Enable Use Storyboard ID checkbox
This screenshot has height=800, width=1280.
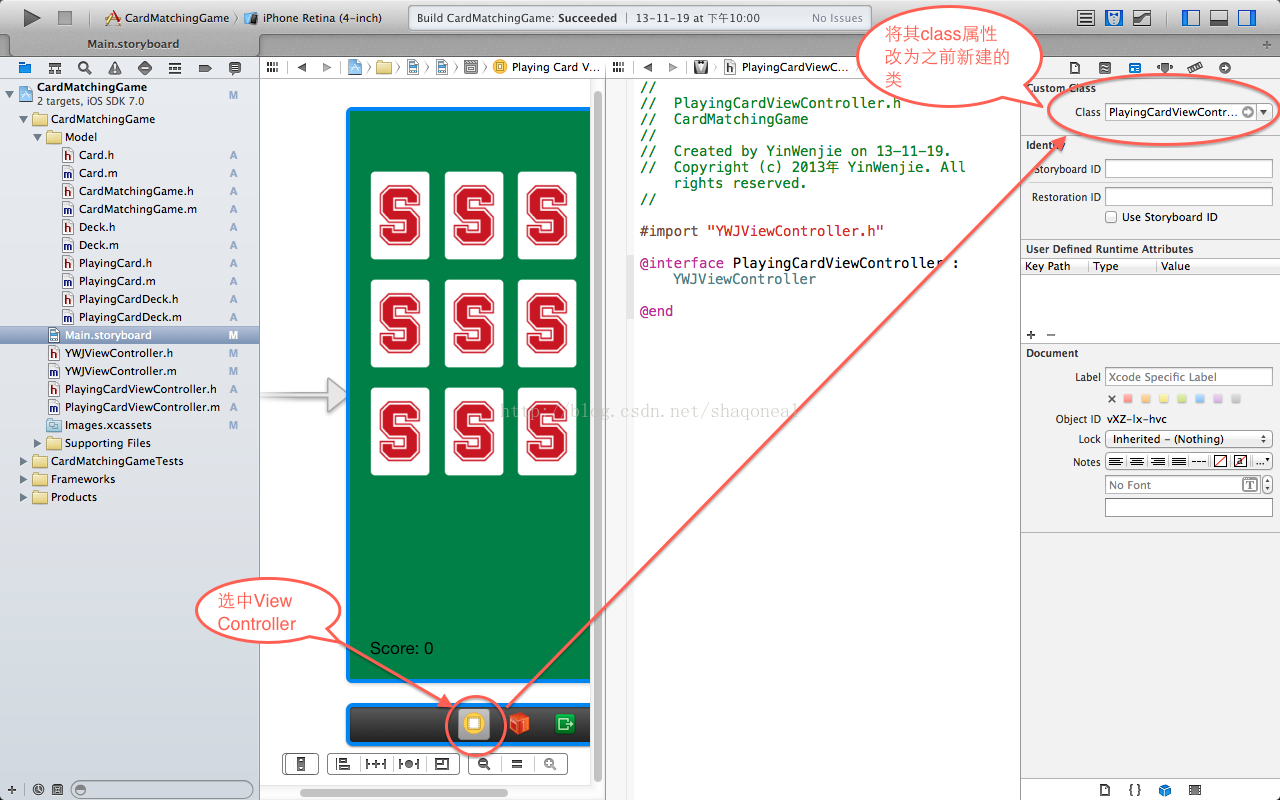point(1111,217)
